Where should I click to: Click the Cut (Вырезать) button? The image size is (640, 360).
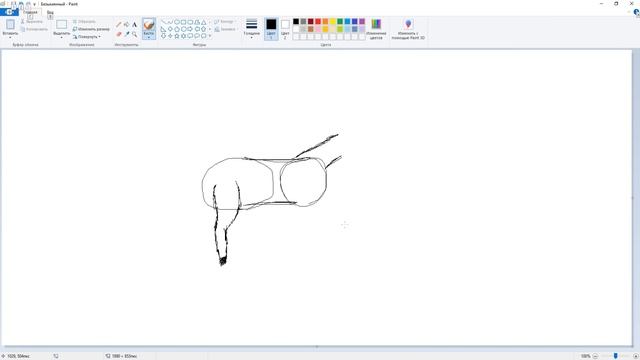pos(32,21)
